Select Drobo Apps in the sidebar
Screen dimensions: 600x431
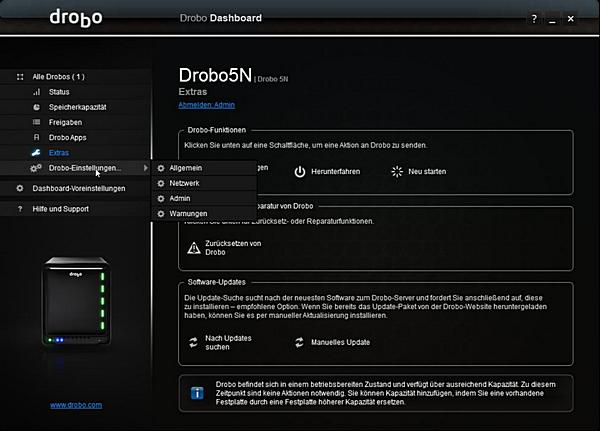click(67, 137)
